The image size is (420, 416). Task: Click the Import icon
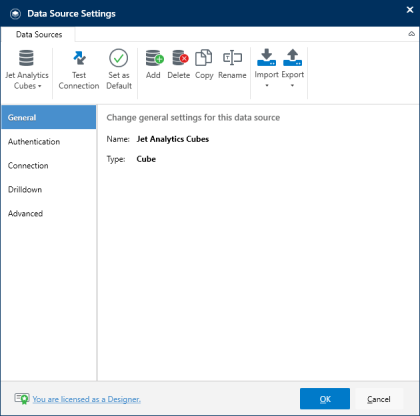[x=267, y=57]
